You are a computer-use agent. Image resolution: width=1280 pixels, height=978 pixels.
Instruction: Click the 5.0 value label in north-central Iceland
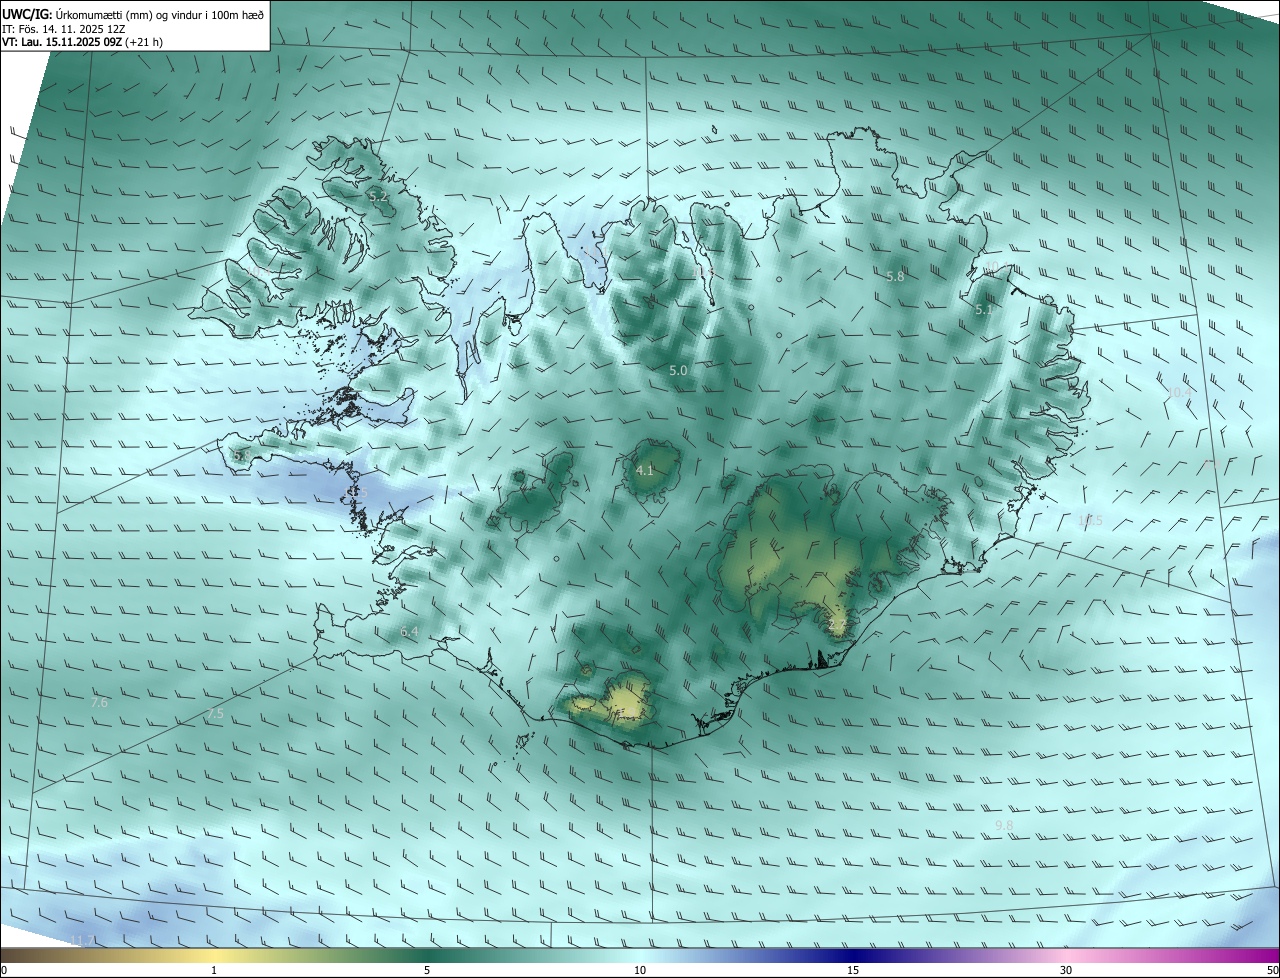tap(678, 371)
